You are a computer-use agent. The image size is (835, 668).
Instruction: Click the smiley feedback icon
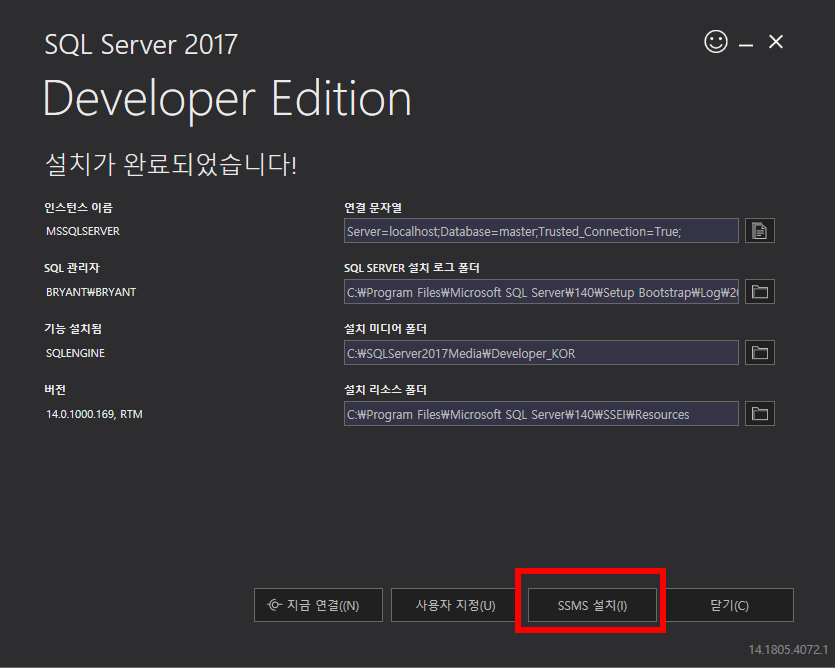pyautogui.click(x=716, y=42)
